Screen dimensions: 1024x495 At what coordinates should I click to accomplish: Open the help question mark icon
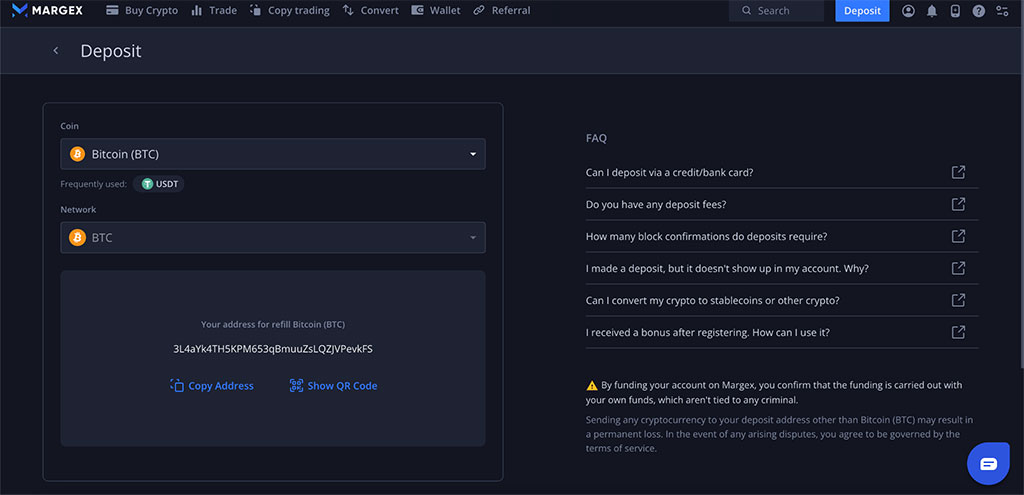[x=978, y=10]
